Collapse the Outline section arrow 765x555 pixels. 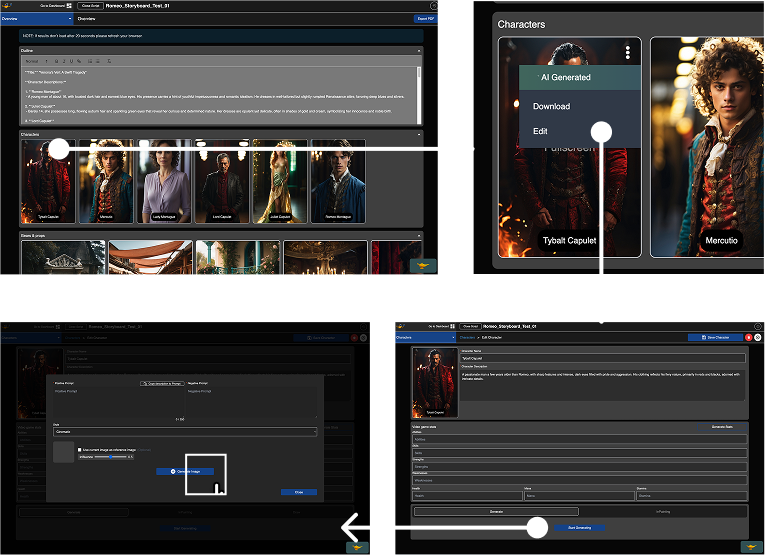click(x=418, y=48)
